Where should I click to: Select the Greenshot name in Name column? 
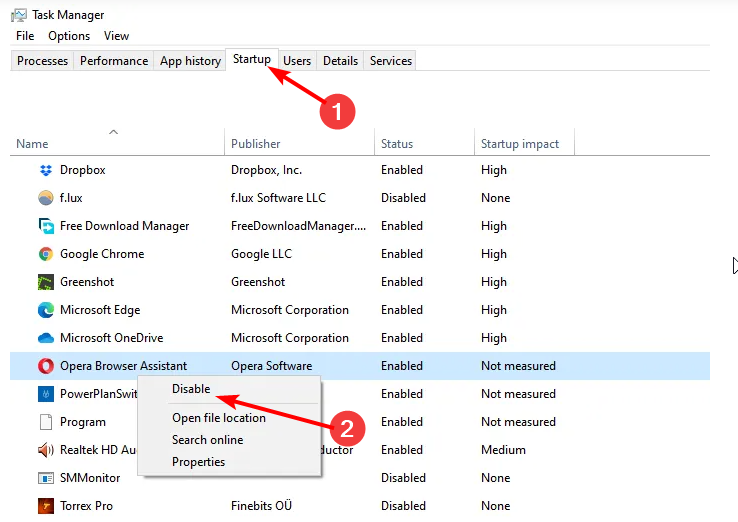(87, 282)
